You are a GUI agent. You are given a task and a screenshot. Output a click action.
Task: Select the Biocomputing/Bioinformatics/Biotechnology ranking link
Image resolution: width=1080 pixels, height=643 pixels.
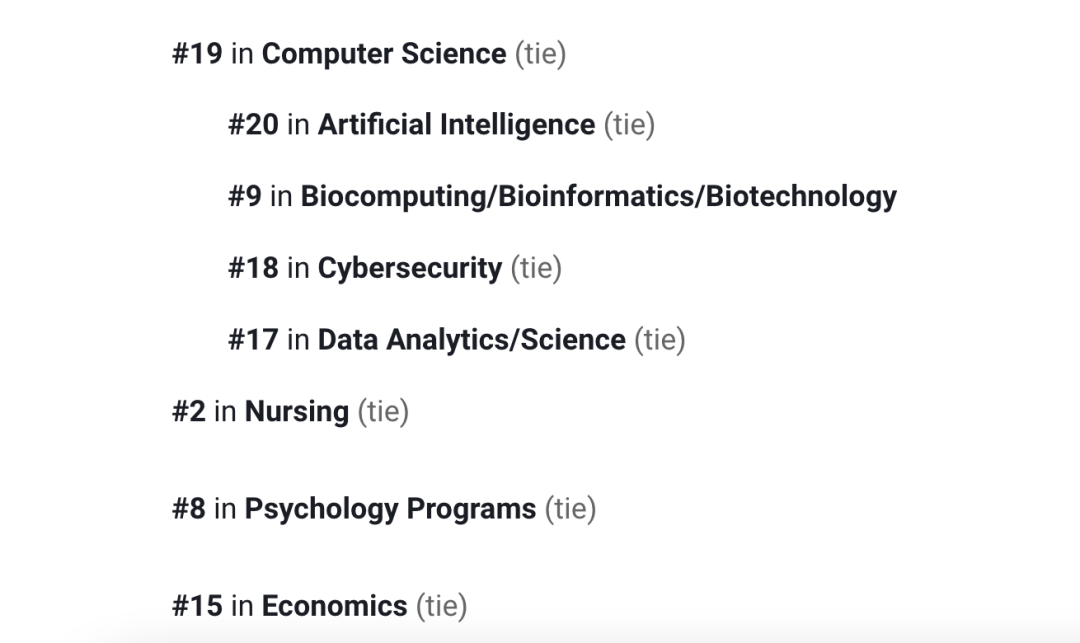tap(598, 196)
